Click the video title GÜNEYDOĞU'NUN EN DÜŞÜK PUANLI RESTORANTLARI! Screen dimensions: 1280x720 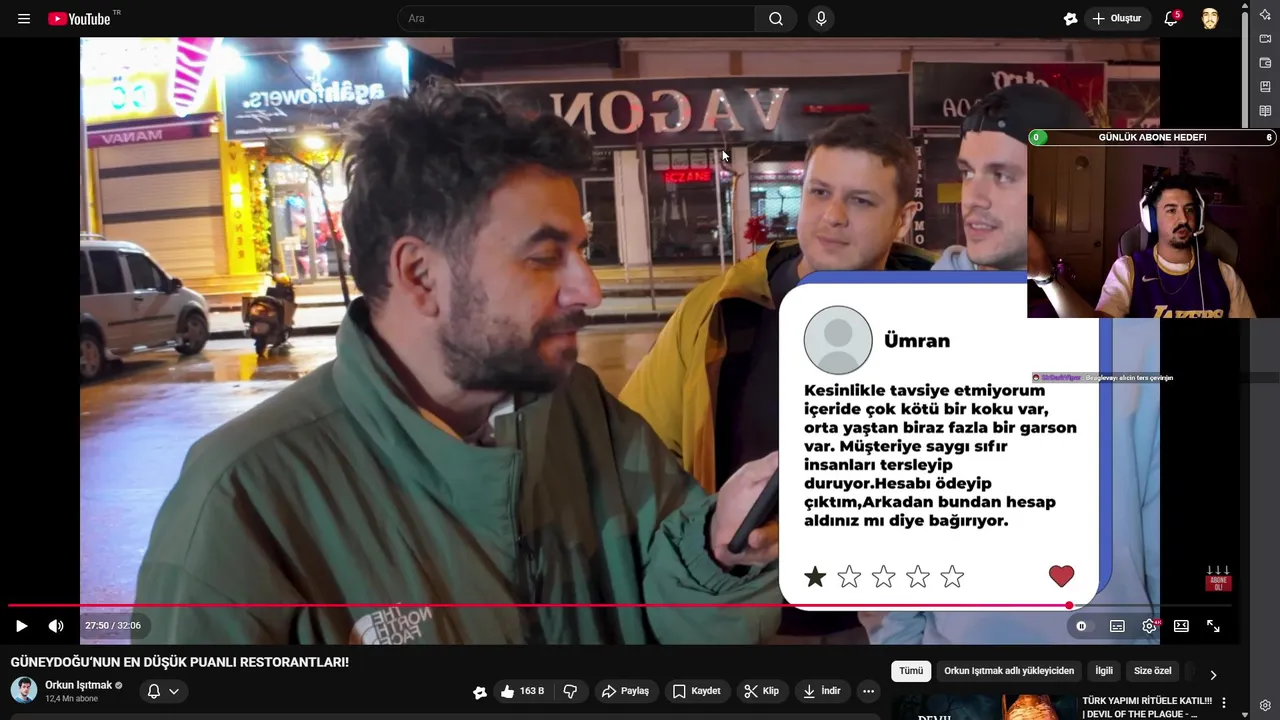[x=180, y=662]
